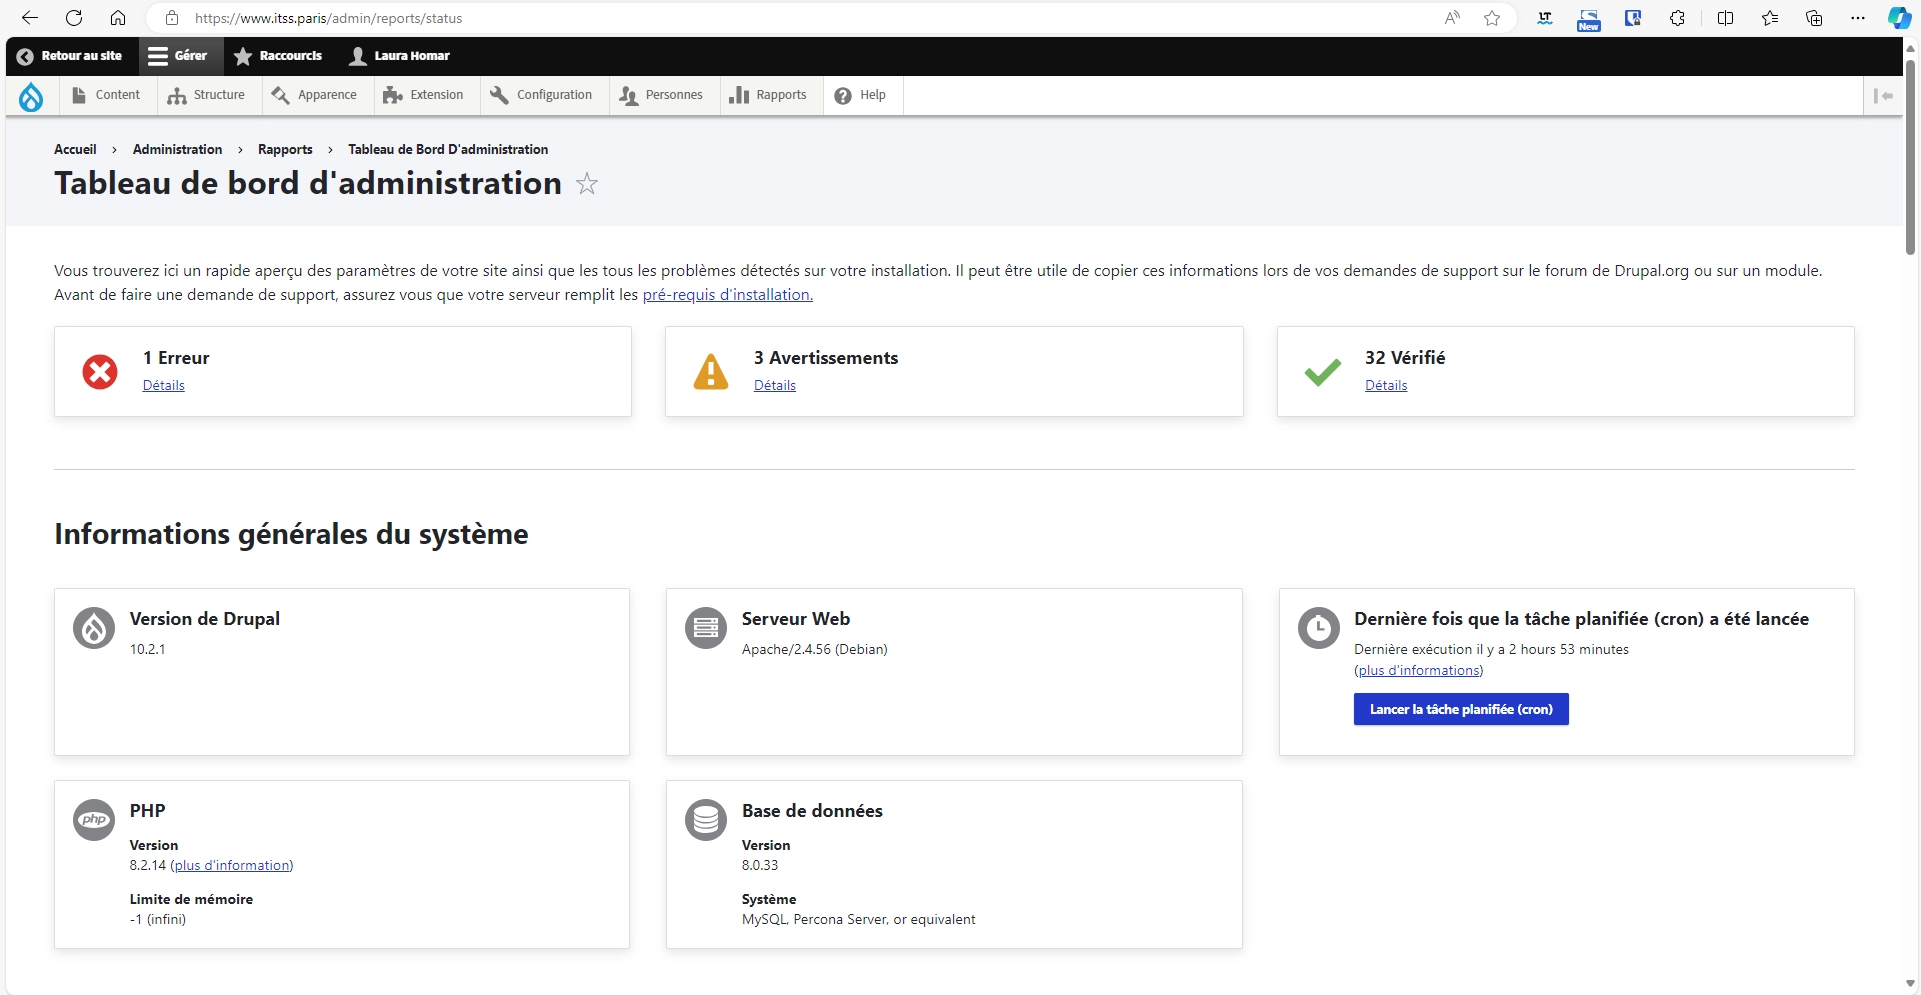Toggle the bookmark star in the address bar
1921x995 pixels.
1491,17
